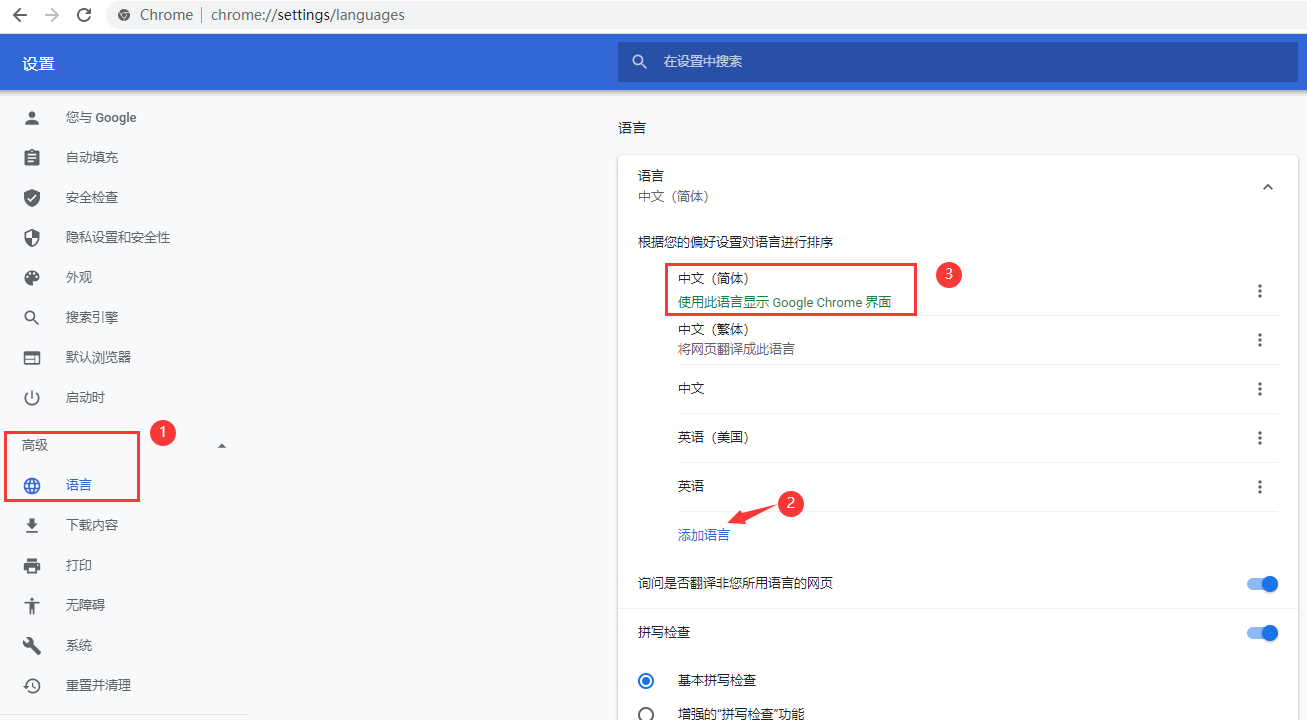The height and width of the screenshot is (720, 1307).
Task: Collapse the 高级 section arrow
Action: coord(222,446)
